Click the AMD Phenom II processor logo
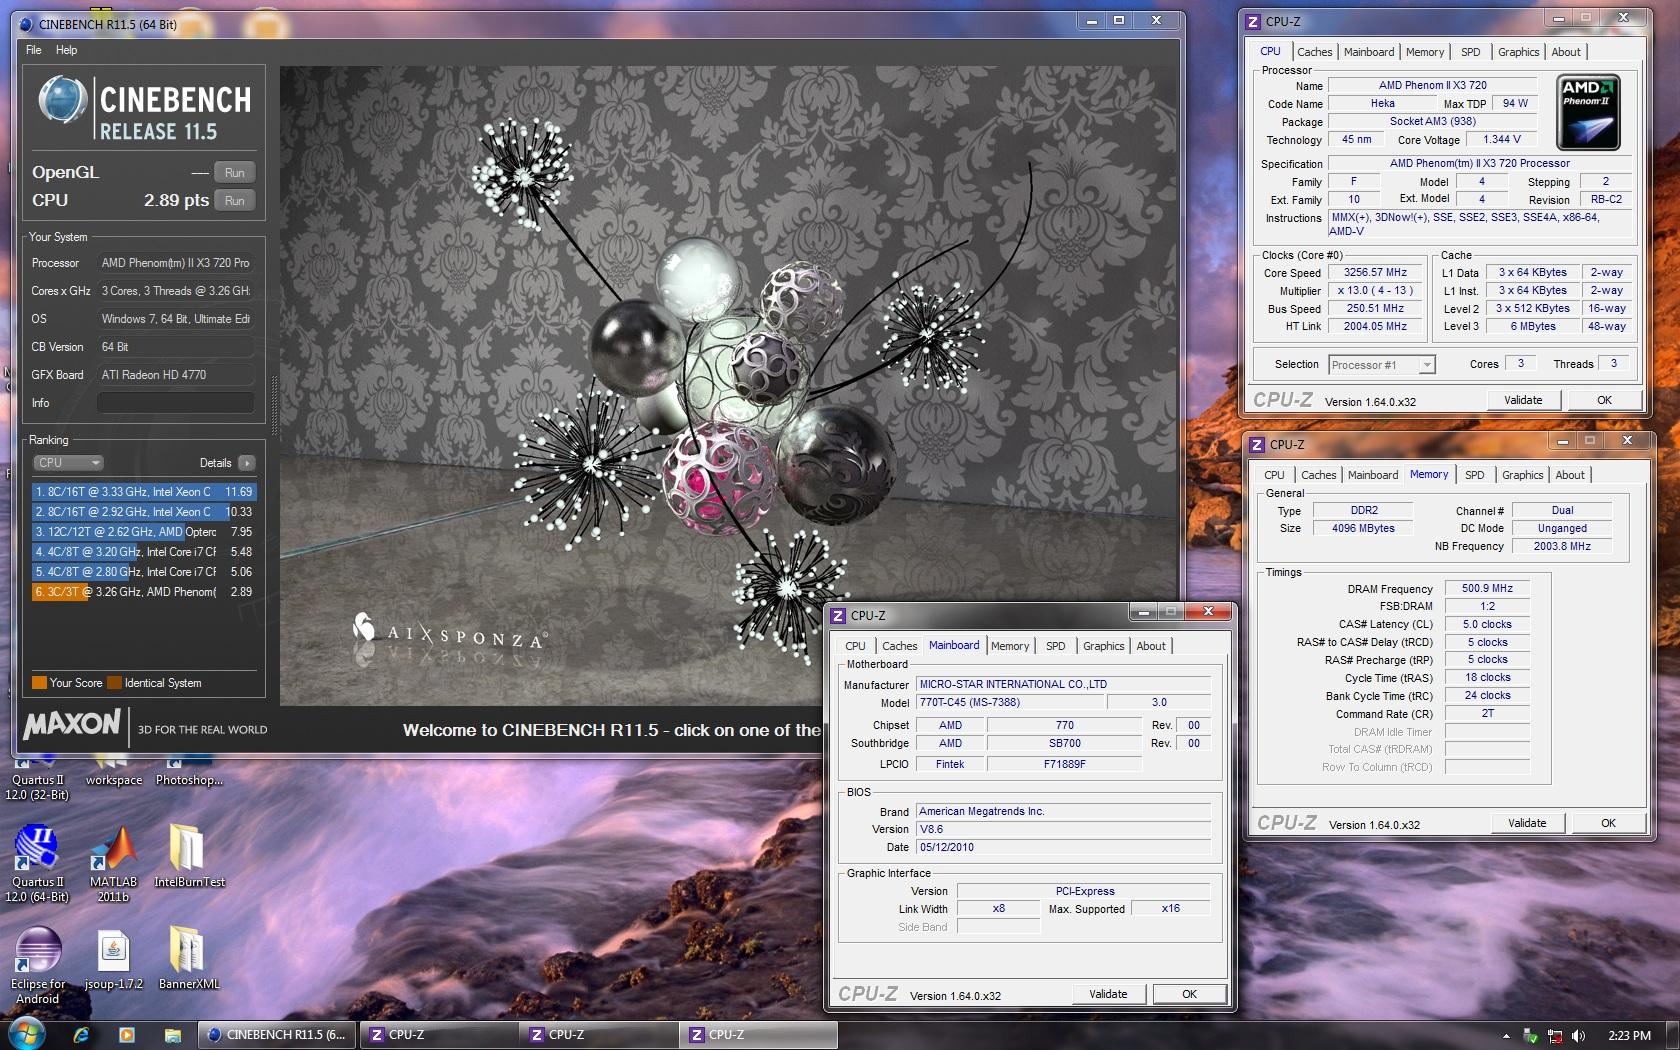The image size is (1680, 1050). 1588,113
